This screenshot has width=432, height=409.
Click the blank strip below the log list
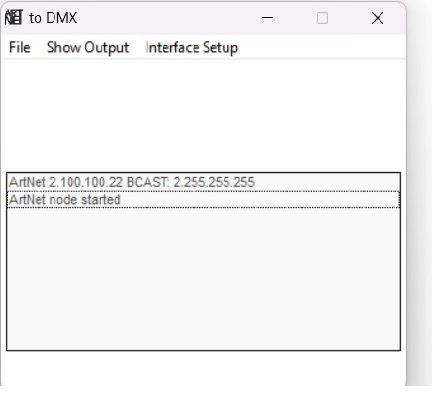(x=203, y=367)
